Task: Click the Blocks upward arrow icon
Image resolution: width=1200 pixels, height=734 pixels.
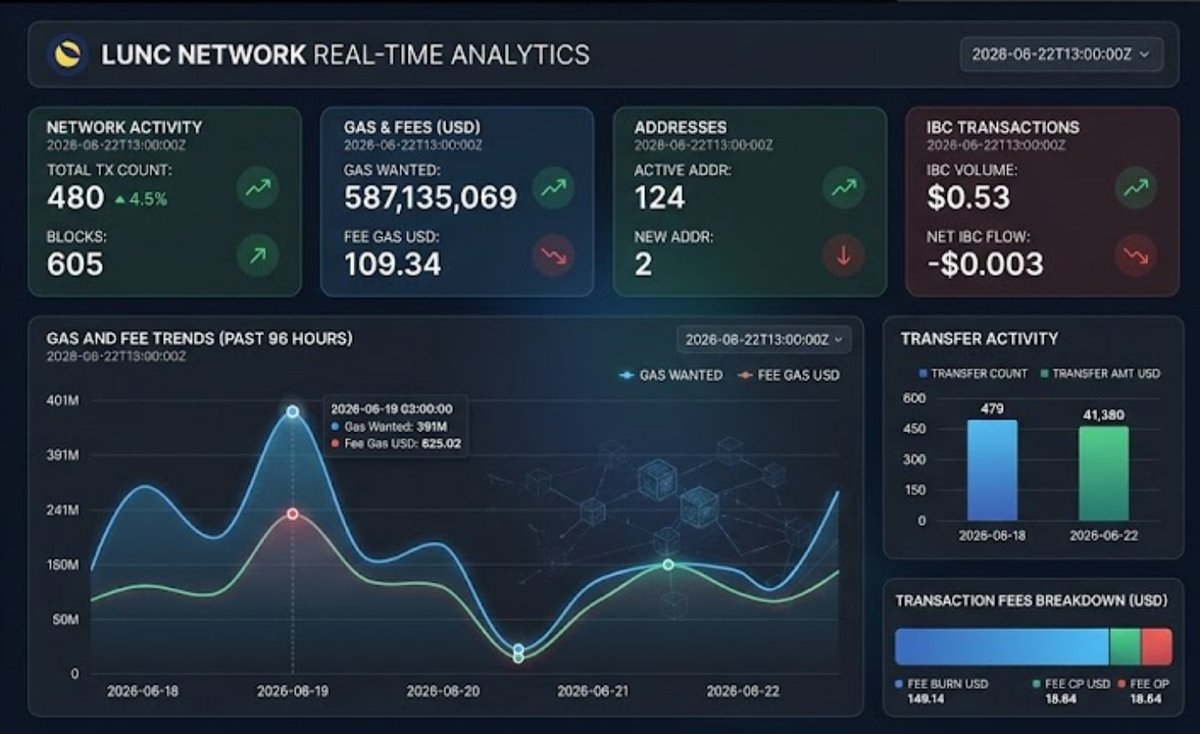Action: pyautogui.click(x=258, y=257)
